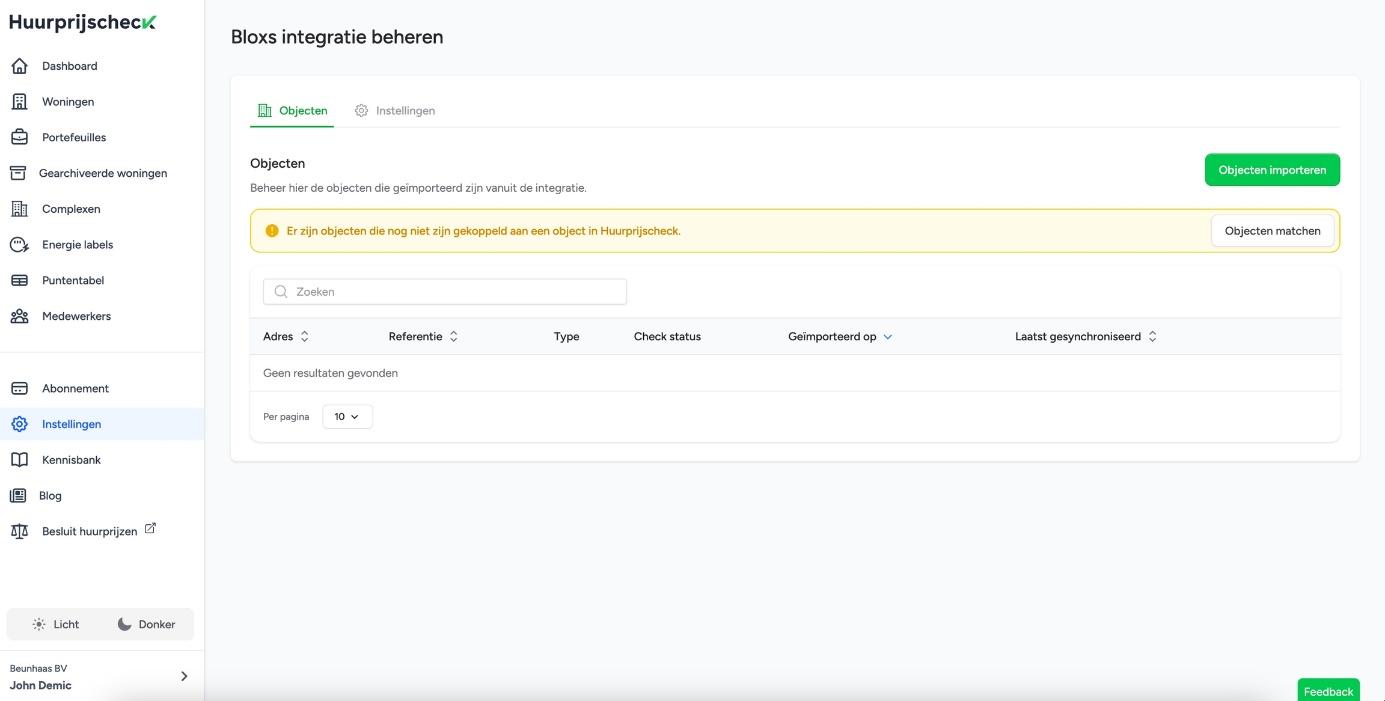Switch to Licht theme mode
Viewport: 1385px width, 701px height.
pyautogui.click(x=55, y=624)
